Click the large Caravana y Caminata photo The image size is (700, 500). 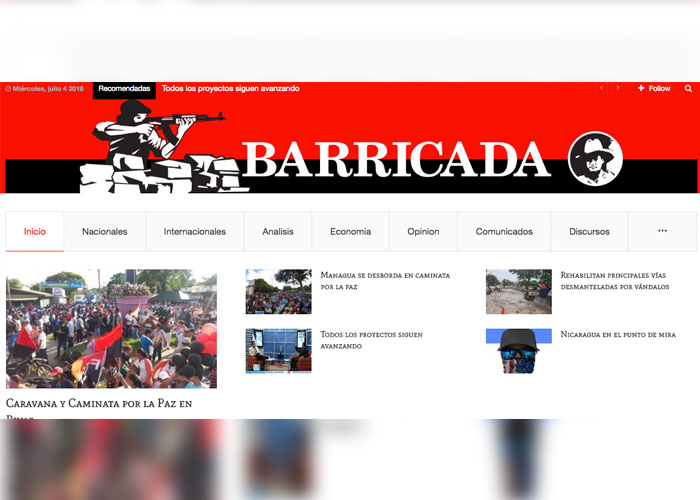(111, 328)
